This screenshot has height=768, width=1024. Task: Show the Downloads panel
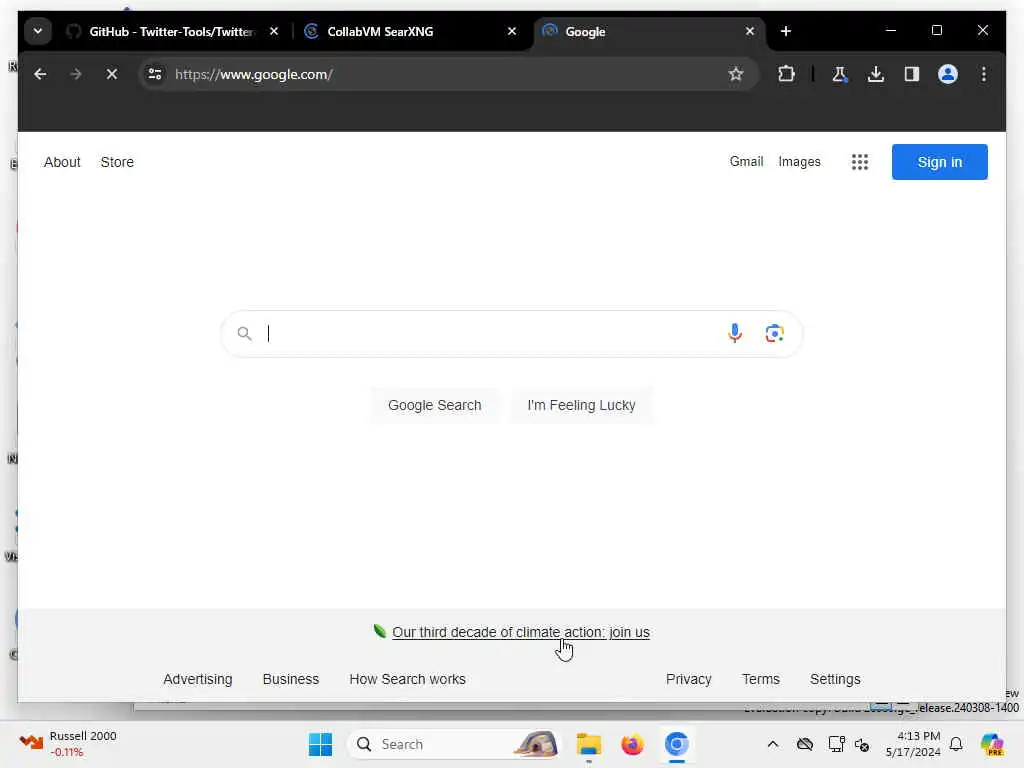point(876,74)
